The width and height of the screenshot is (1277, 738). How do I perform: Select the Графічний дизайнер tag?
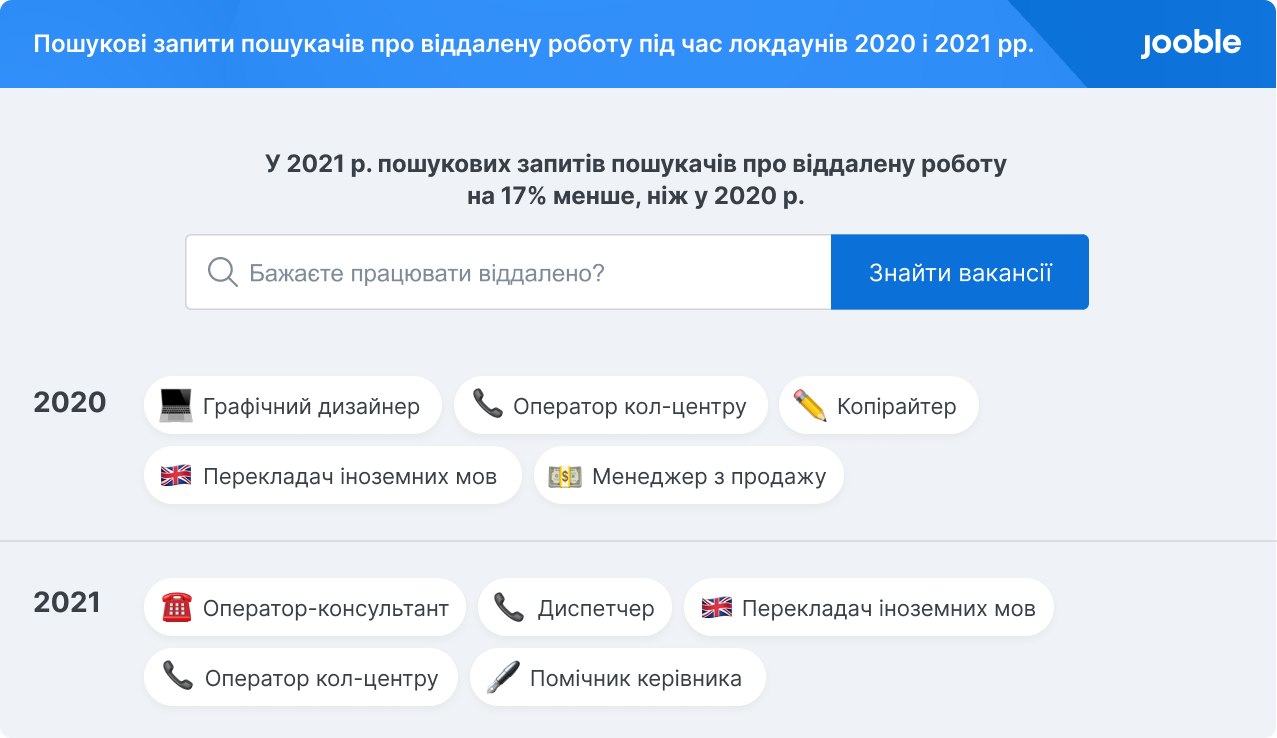(293, 405)
